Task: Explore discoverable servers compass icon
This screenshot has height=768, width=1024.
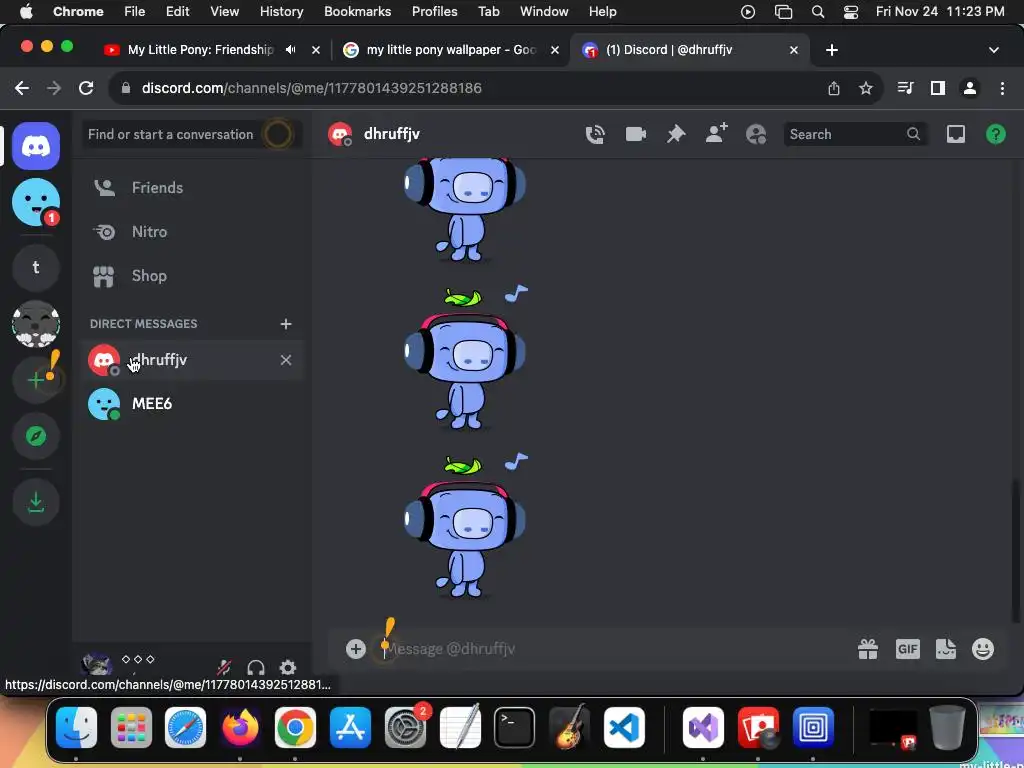Action: [36, 436]
